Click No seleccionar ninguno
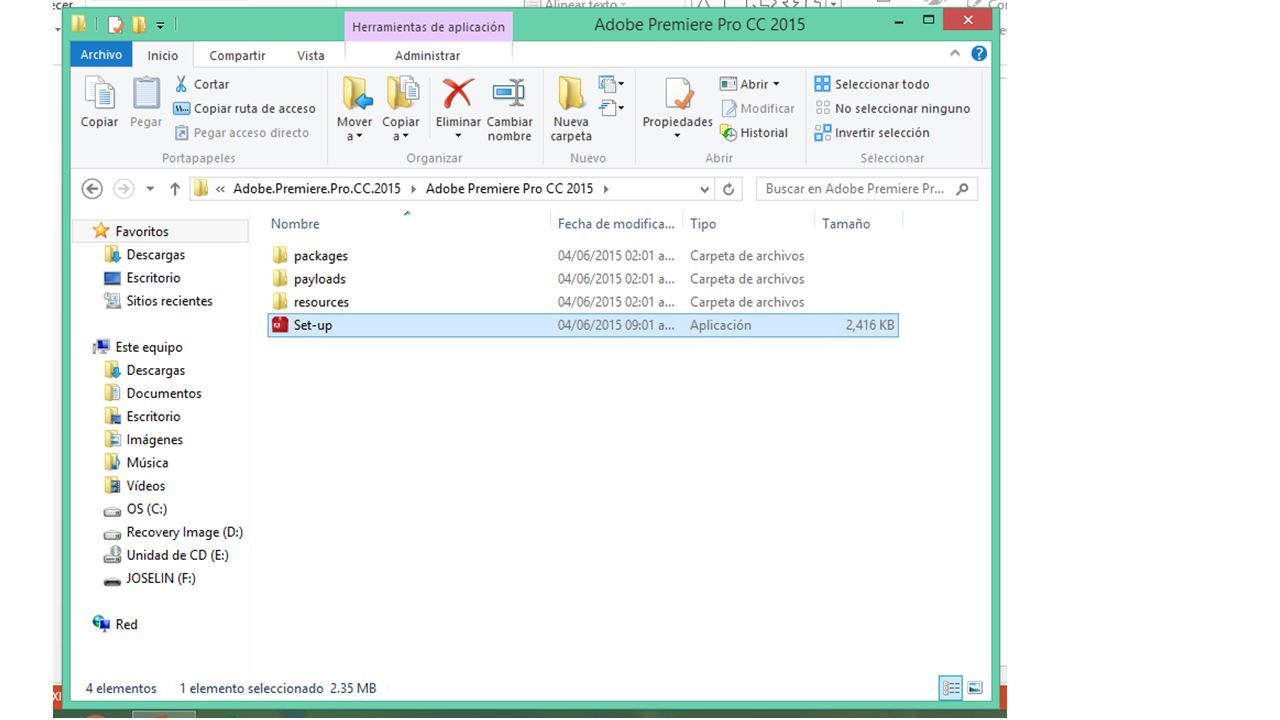Screen dimensions: 1280x720 point(892,108)
